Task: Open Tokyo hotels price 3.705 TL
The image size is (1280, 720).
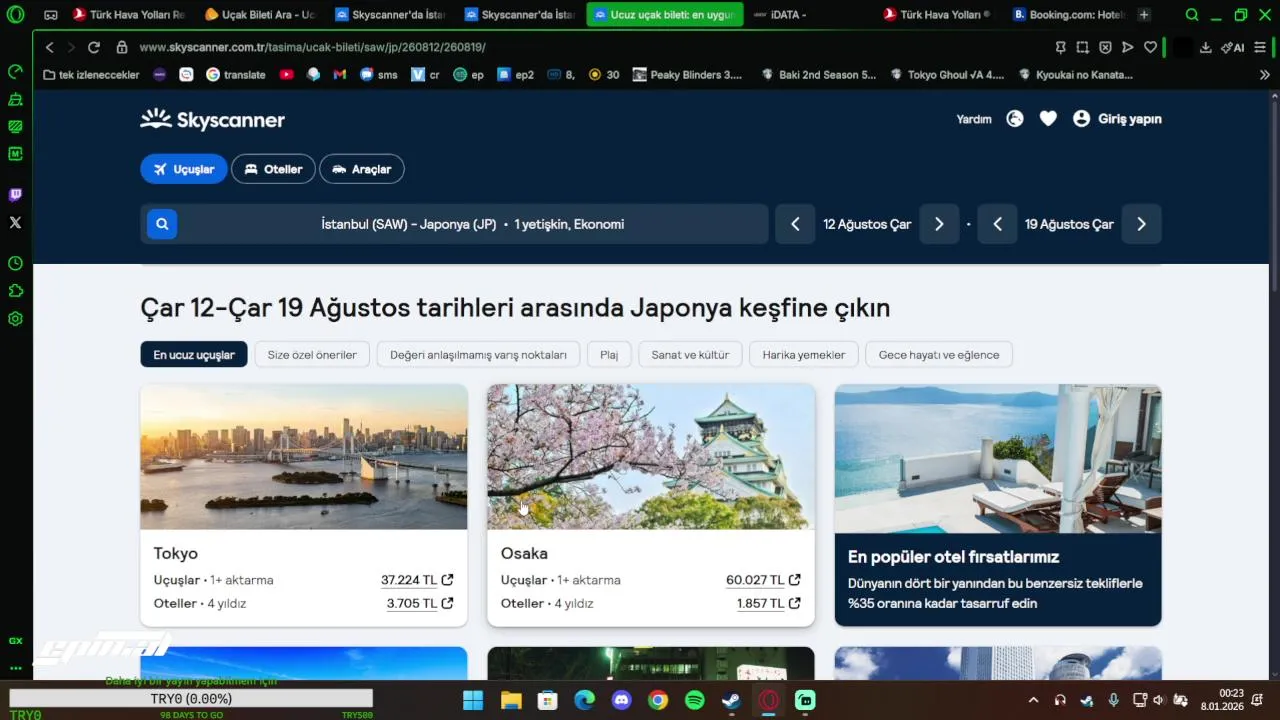Action: pyautogui.click(x=420, y=603)
